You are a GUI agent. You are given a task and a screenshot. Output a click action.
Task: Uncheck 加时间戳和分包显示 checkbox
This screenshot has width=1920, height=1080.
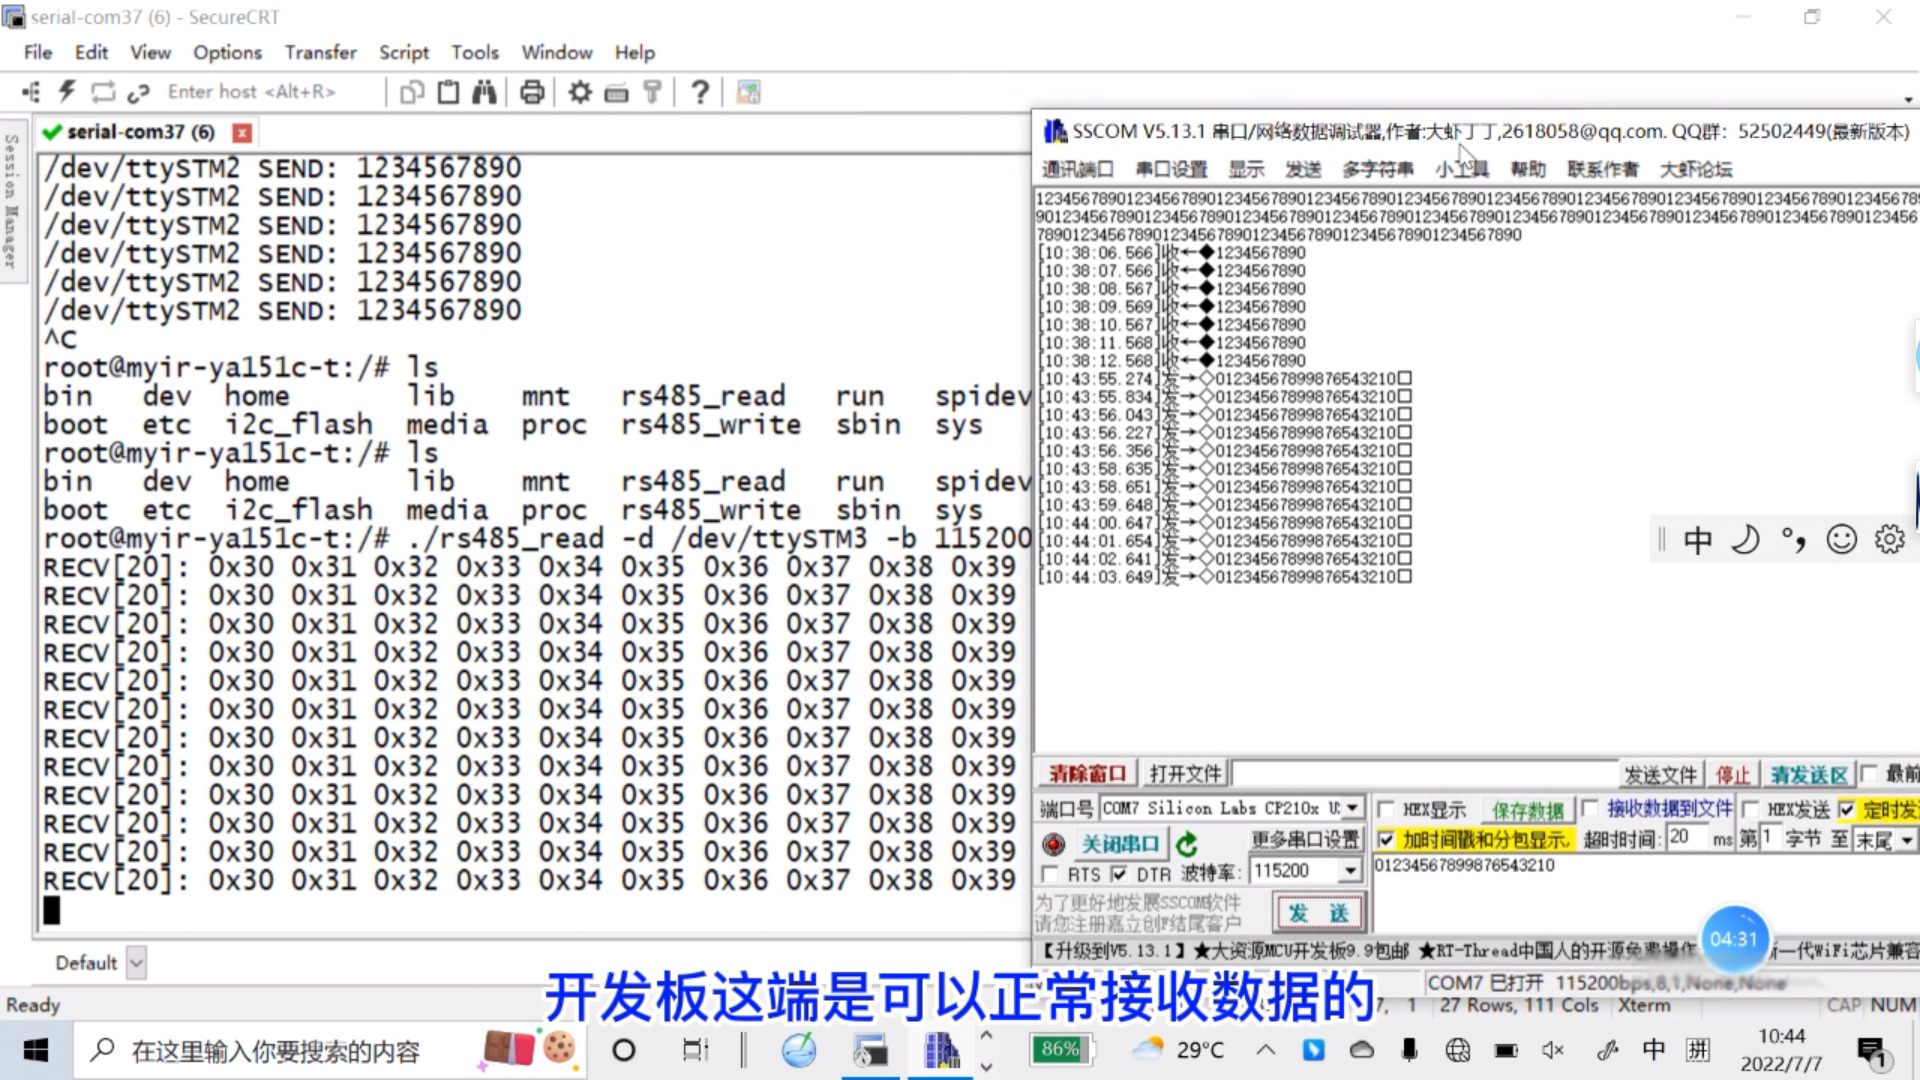[1386, 839]
